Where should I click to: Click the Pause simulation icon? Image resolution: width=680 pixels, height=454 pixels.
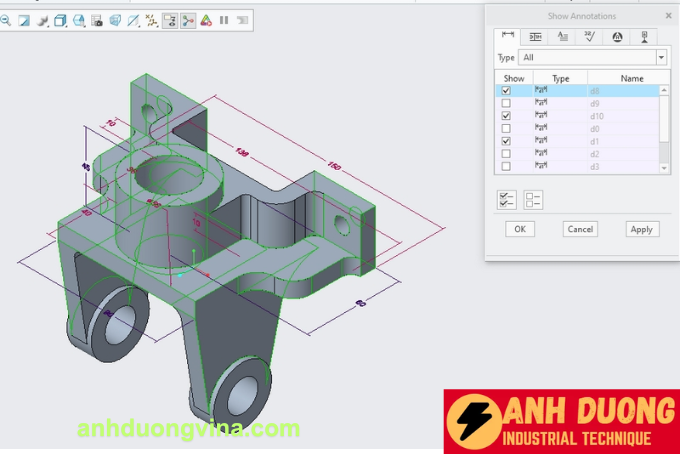click(224, 19)
